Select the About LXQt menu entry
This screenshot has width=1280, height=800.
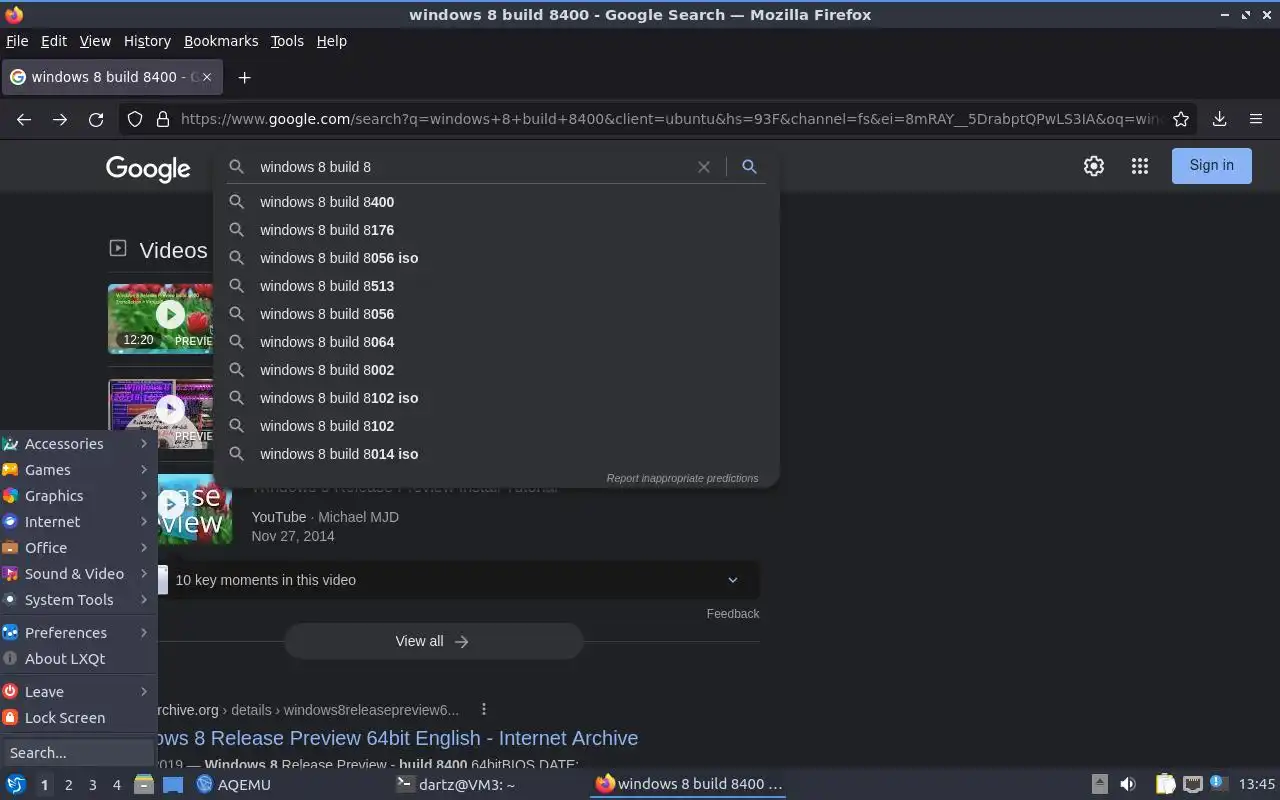[78, 658]
